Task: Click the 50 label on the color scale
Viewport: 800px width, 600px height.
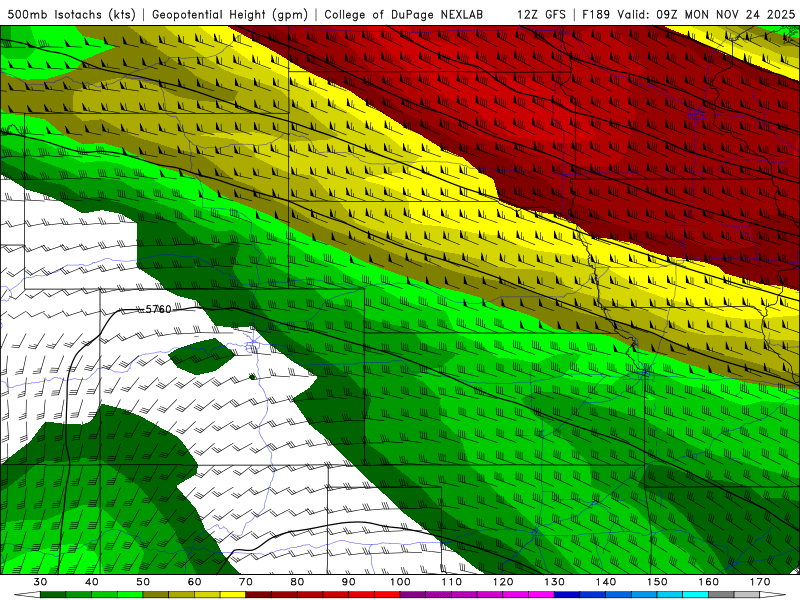Action: click(x=143, y=582)
